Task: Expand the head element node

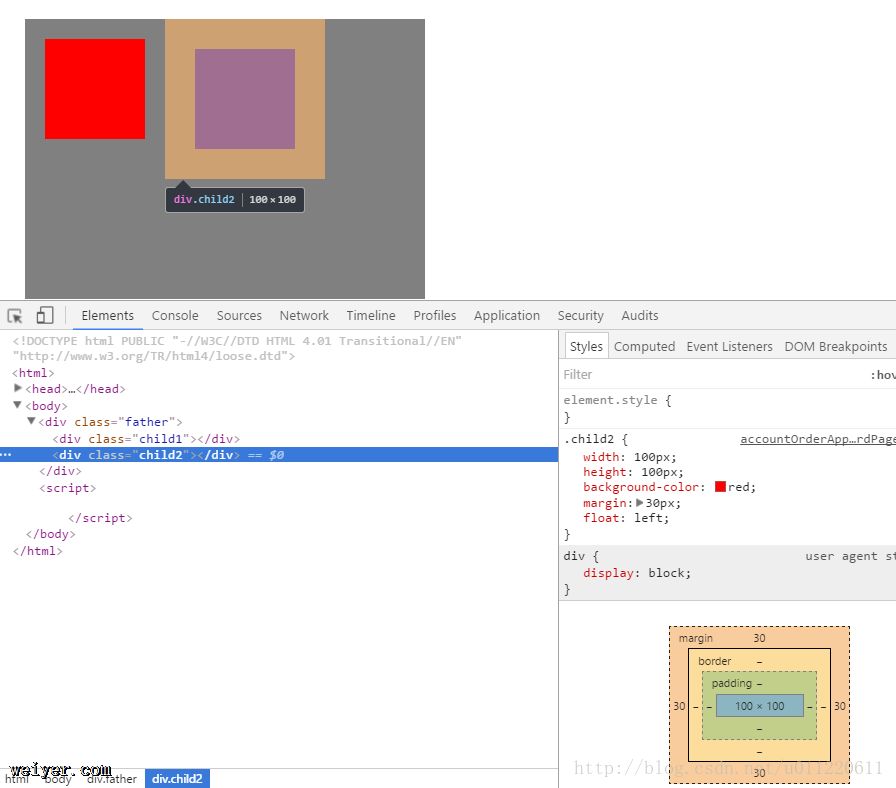Action: point(18,388)
